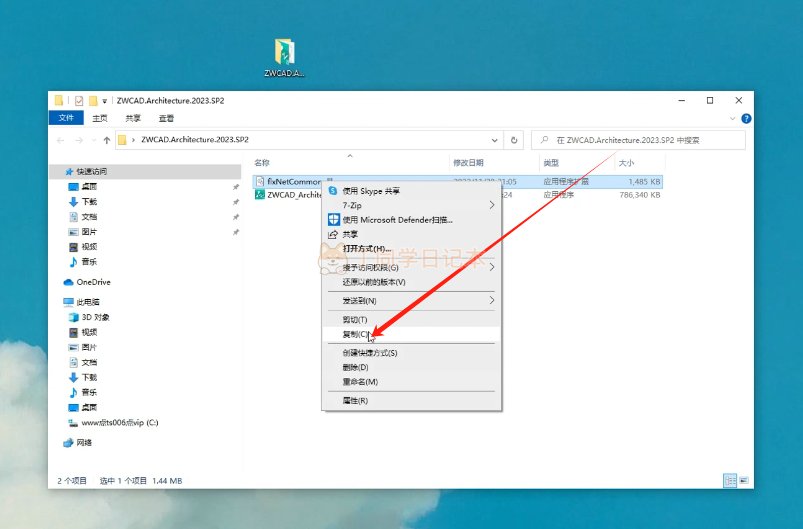Expand the 7-Zip submenu arrow
Viewport: 803px width, 529px height.
point(491,205)
